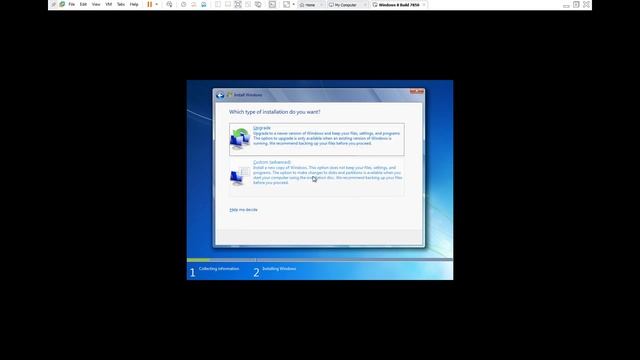Image resolution: width=640 pixels, height=360 pixels.
Task: Open the Edit menu
Action: [83, 4]
